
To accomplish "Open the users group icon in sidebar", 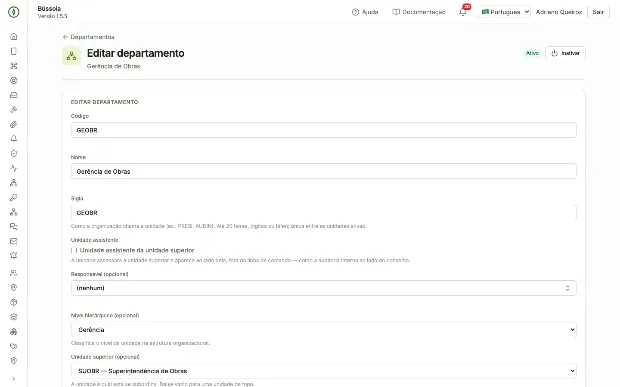I will [x=13, y=273].
